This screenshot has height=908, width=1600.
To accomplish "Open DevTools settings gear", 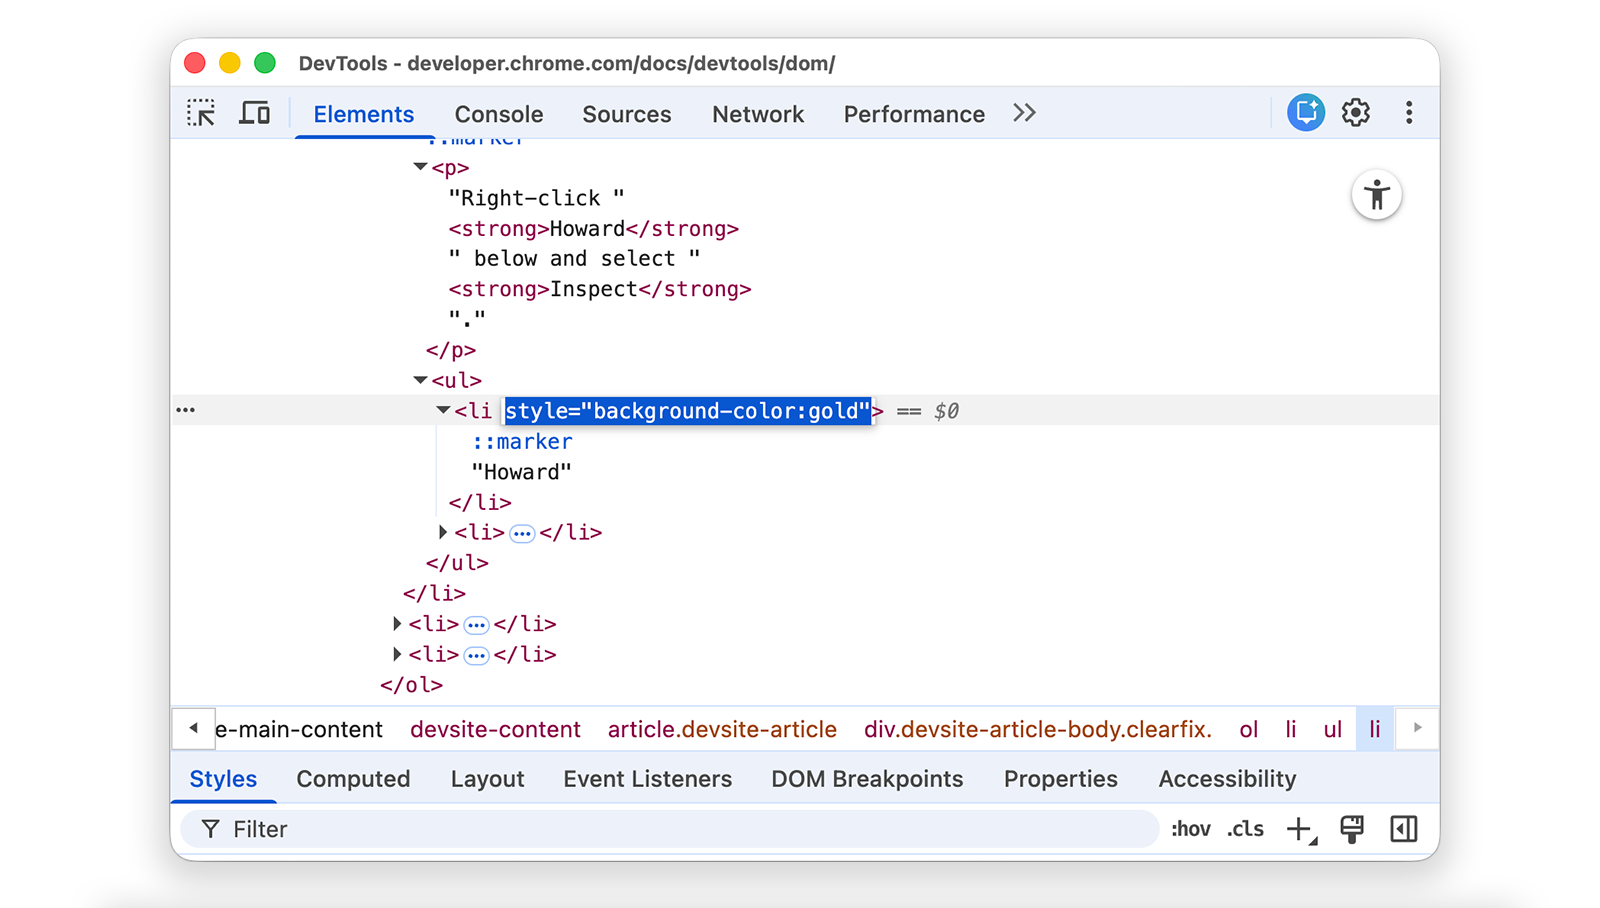I will tap(1356, 113).
